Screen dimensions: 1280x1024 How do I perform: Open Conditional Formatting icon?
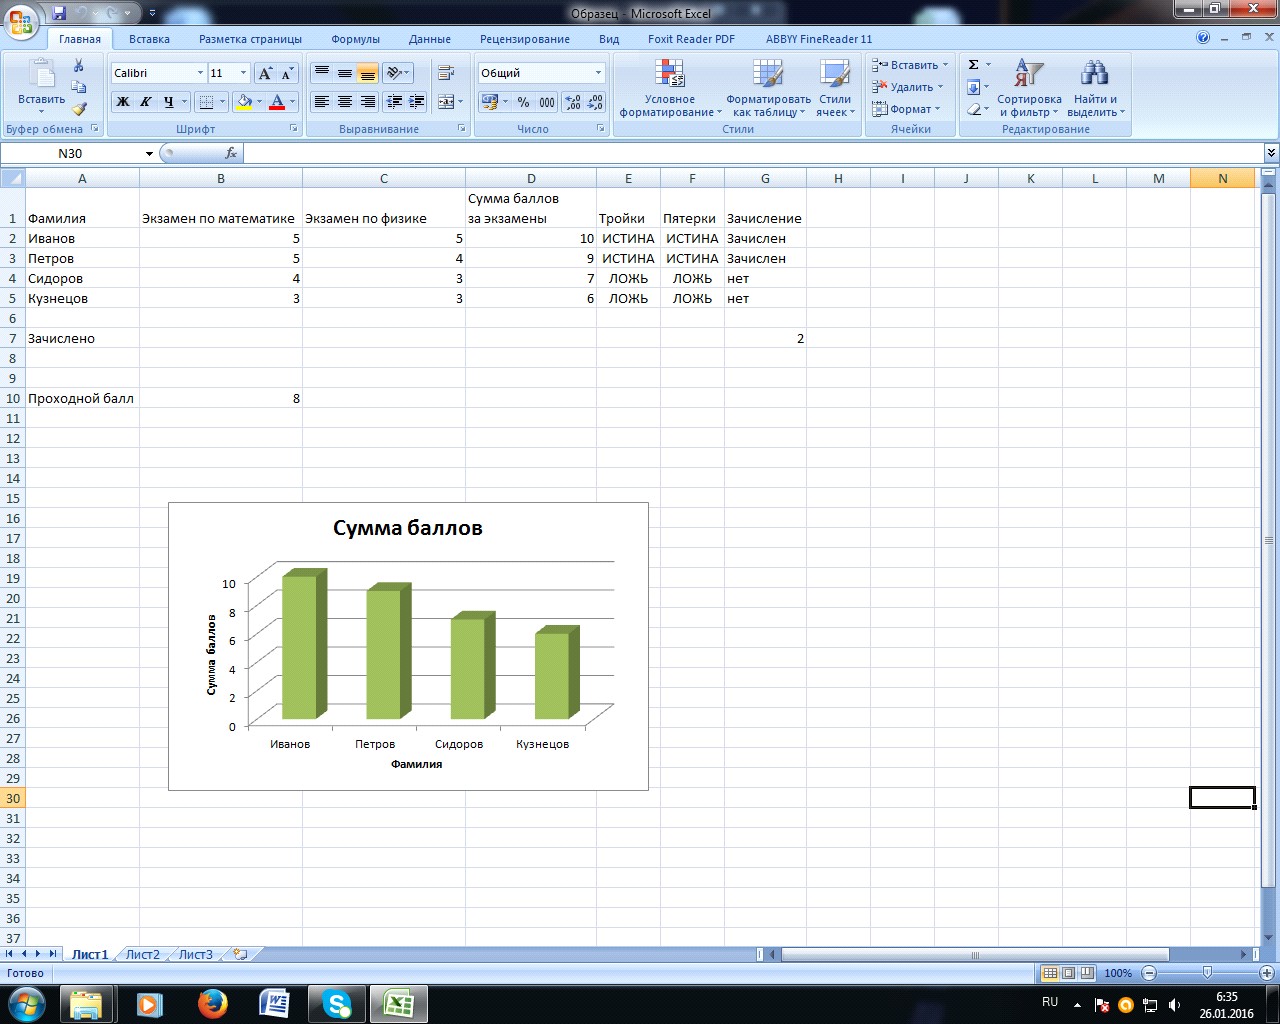(x=669, y=73)
